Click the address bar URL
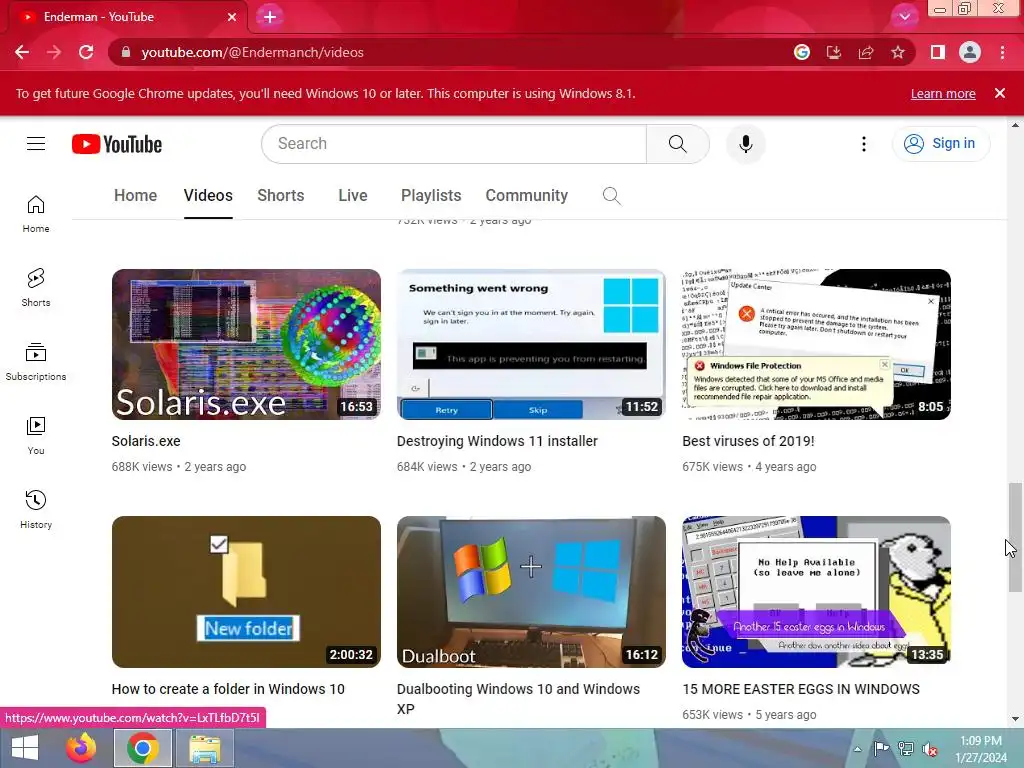Image resolution: width=1024 pixels, height=768 pixels. coord(253,52)
